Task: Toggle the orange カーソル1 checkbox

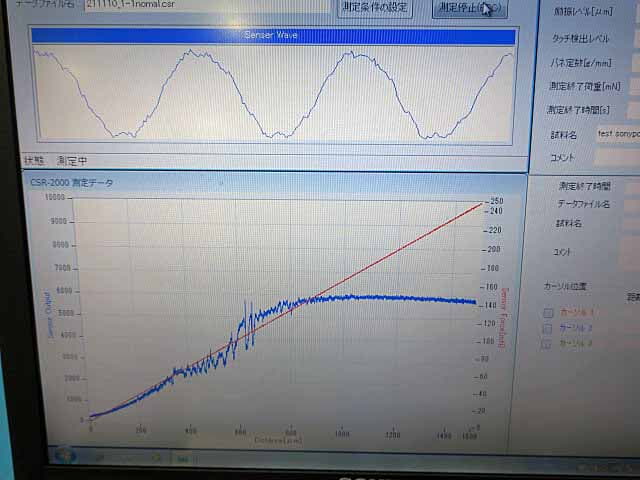Action: click(x=548, y=313)
